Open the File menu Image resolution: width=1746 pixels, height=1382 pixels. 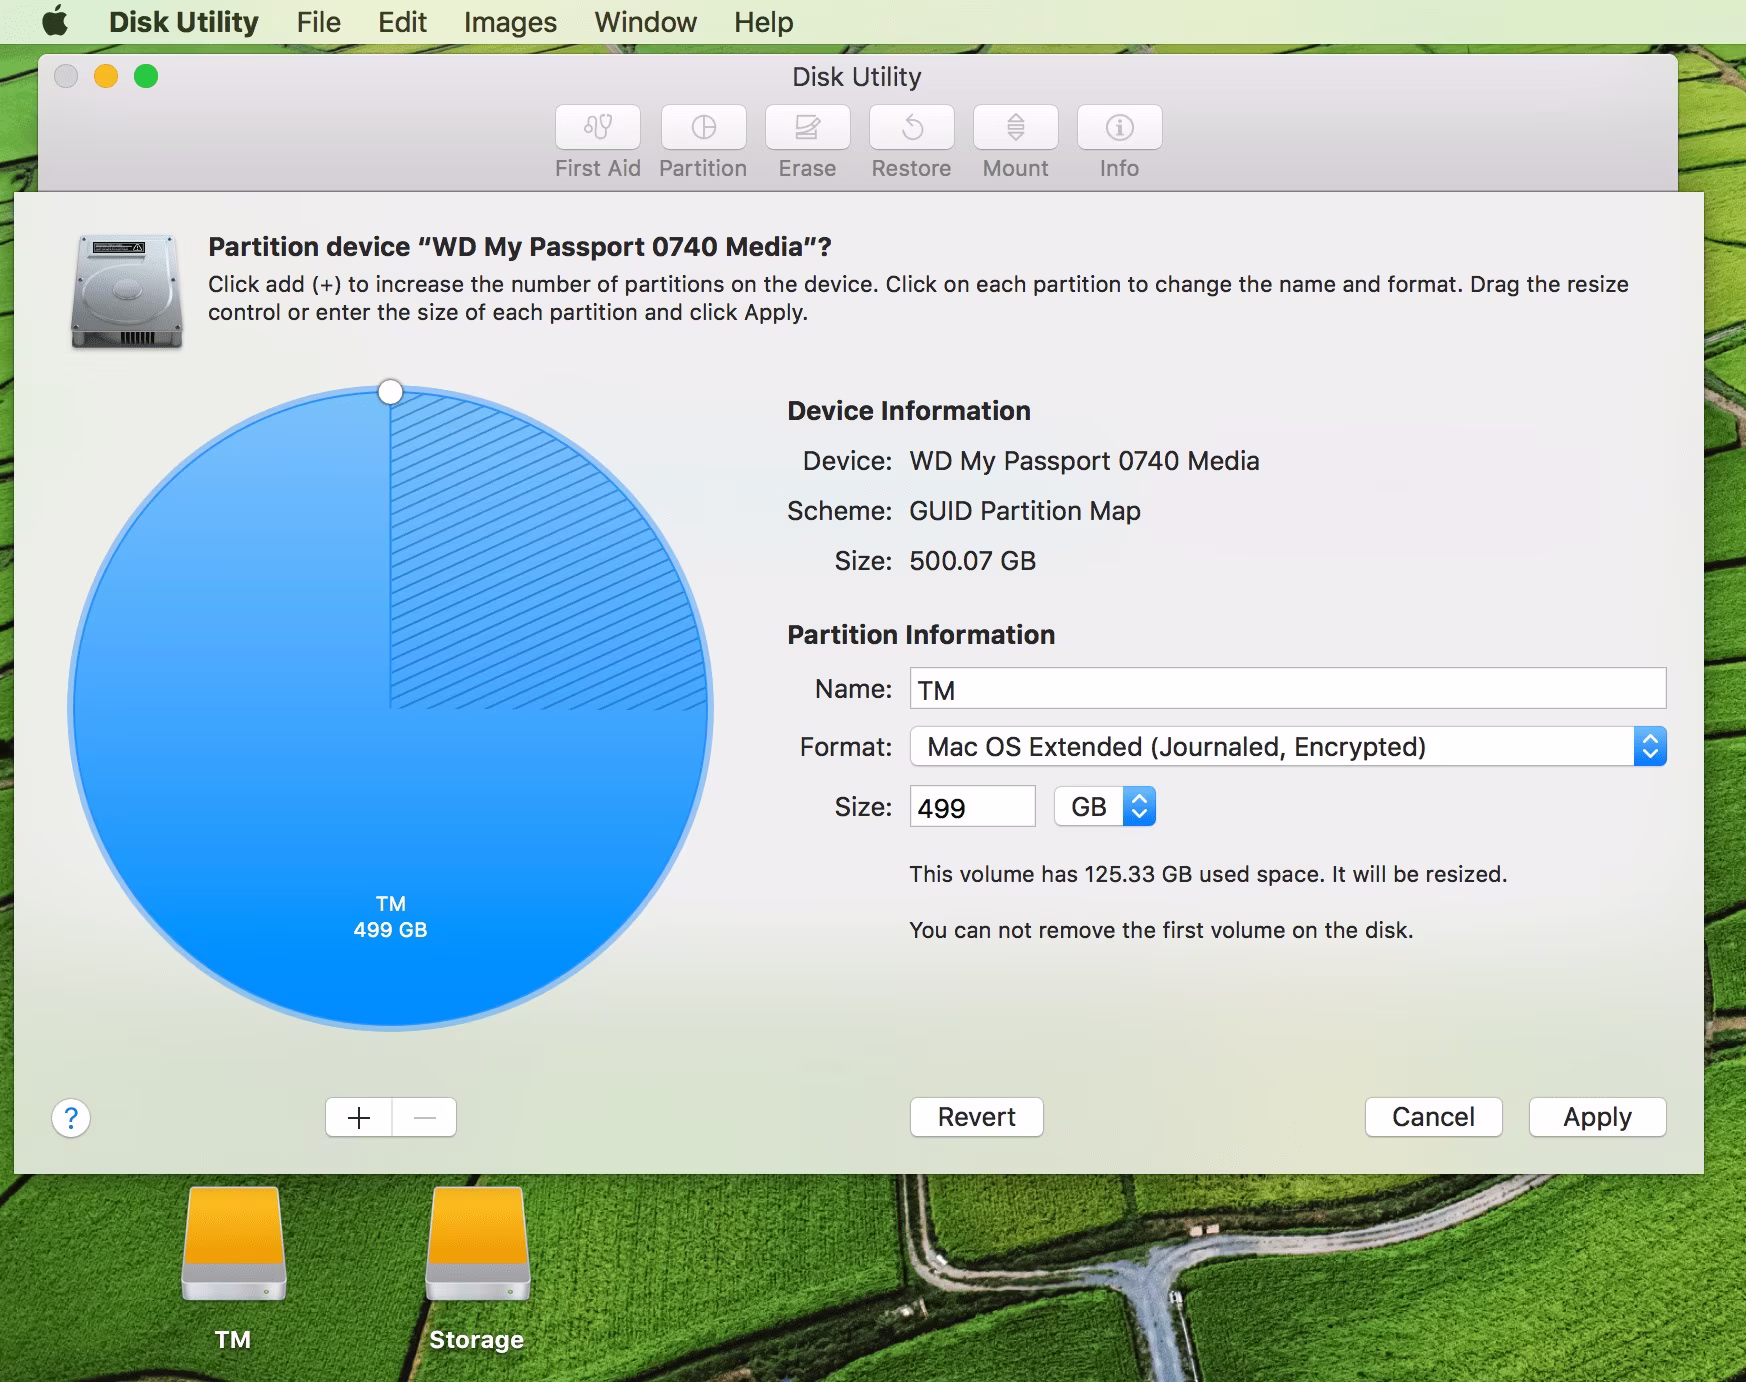click(319, 22)
